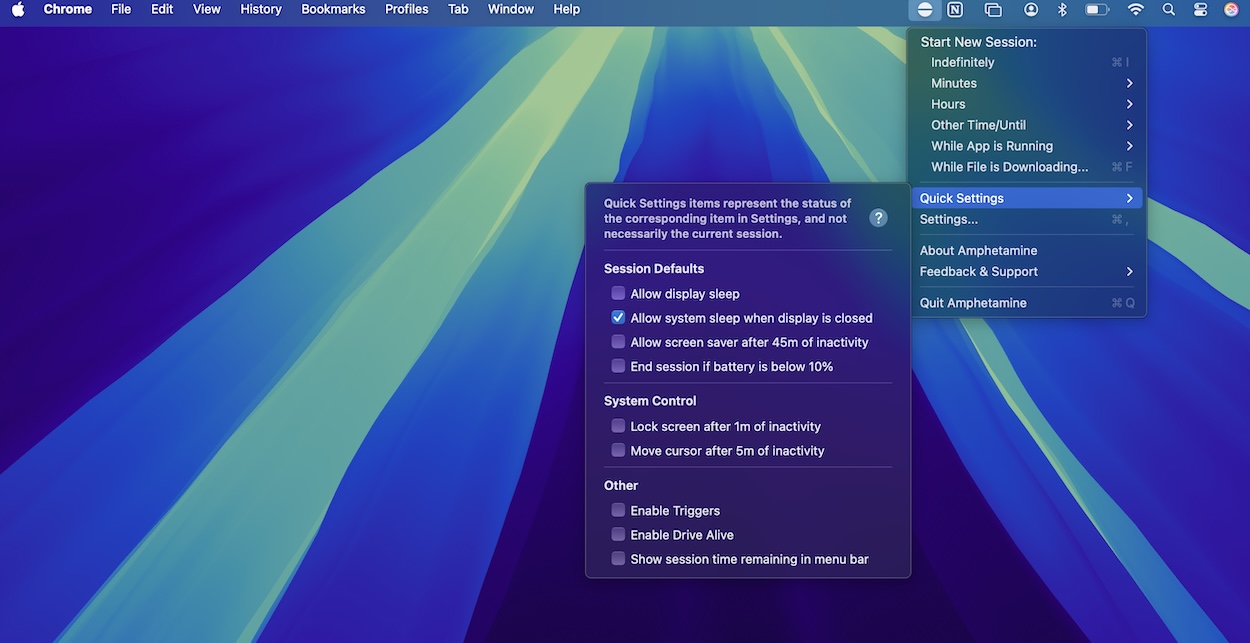
Task: Click the Other section heading text
Action: 621,485
